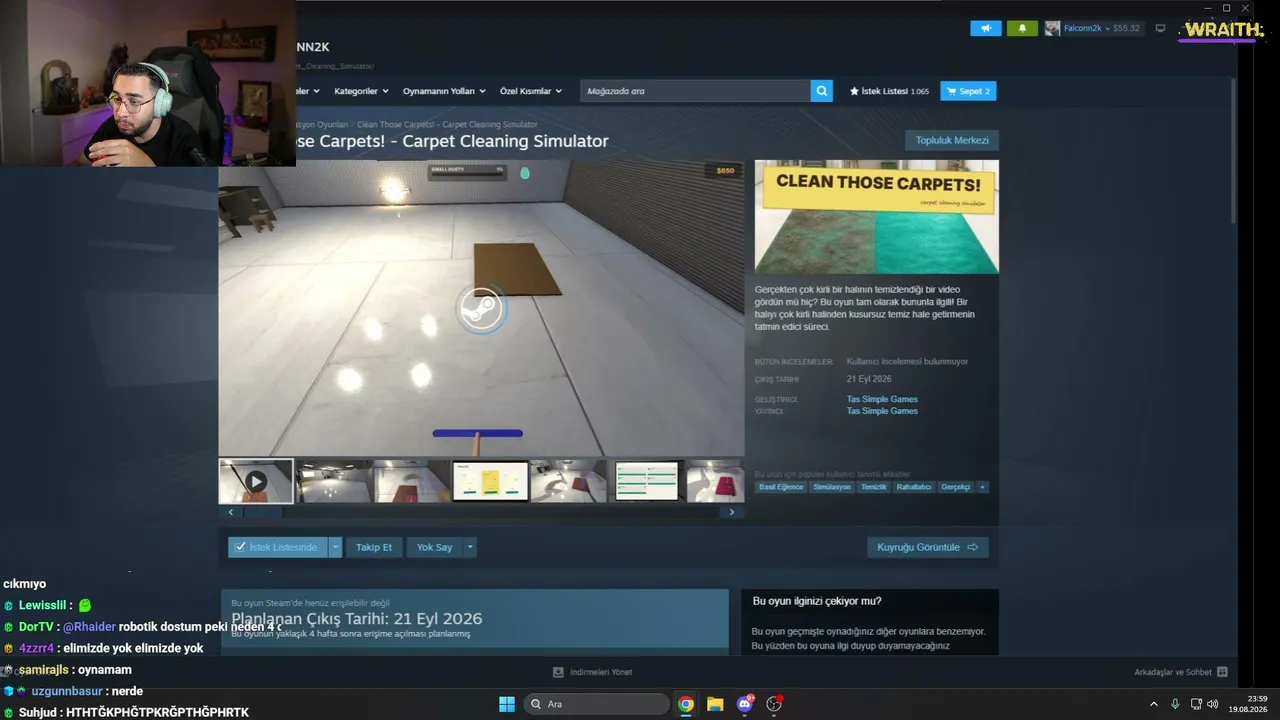
Task: Click the '21 Eyl 2026' release date value
Action: [x=869, y=379]
